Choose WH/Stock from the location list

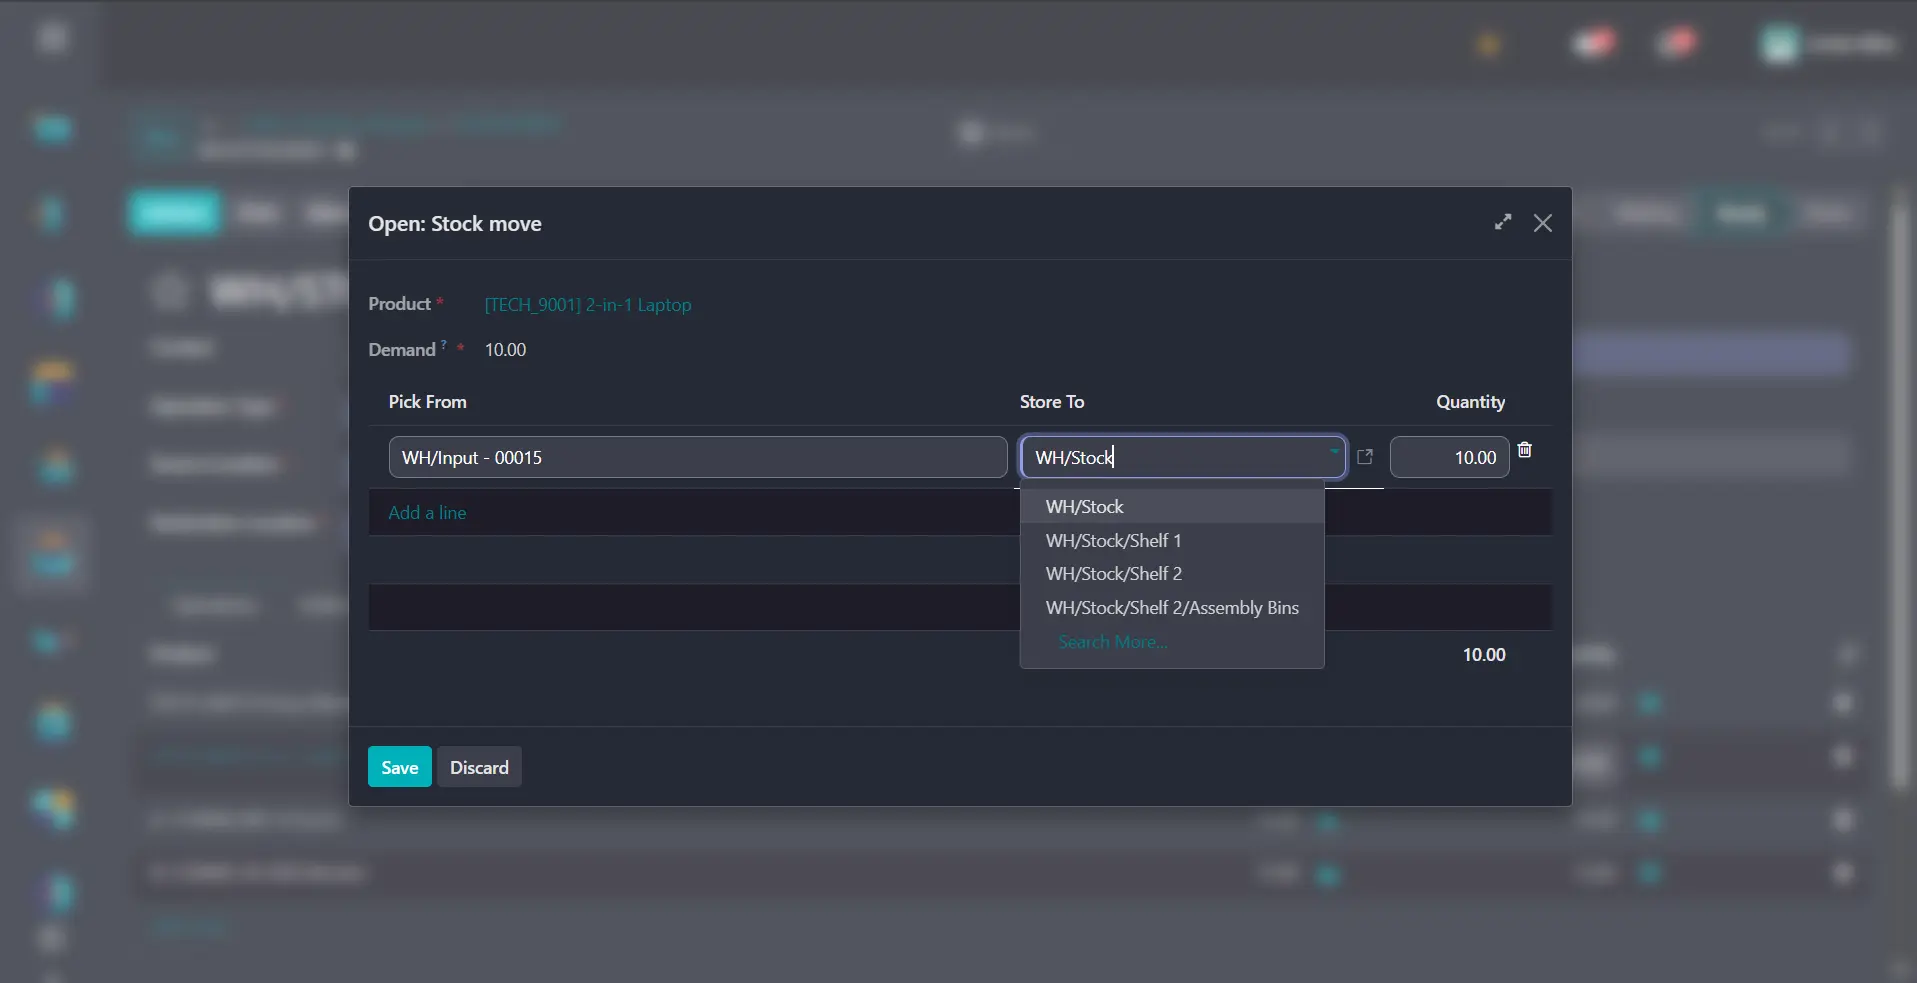coord(1172,507)
